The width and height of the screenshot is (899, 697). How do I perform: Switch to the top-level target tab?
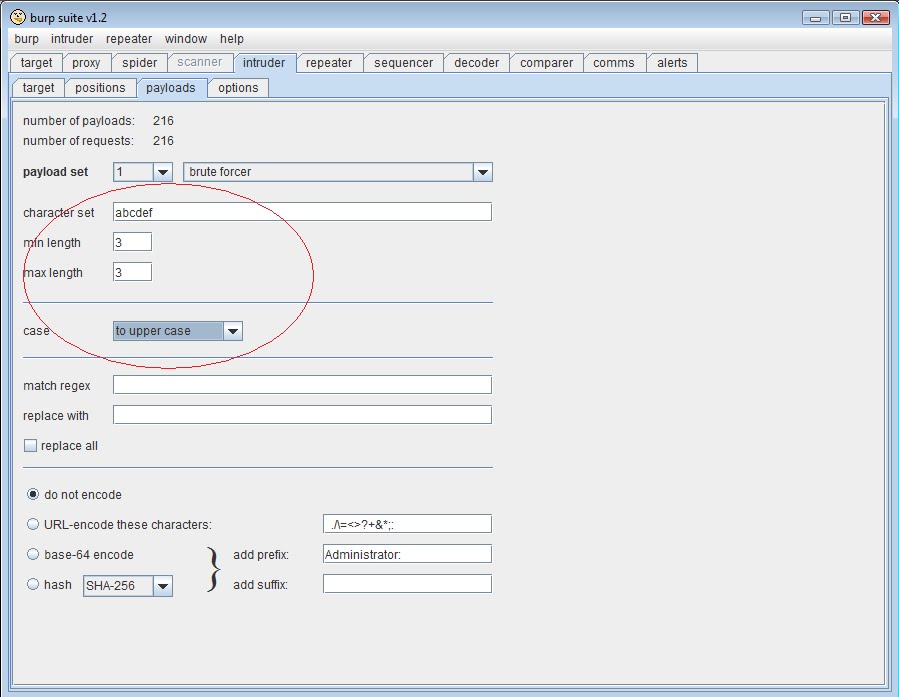coord(36,63)
